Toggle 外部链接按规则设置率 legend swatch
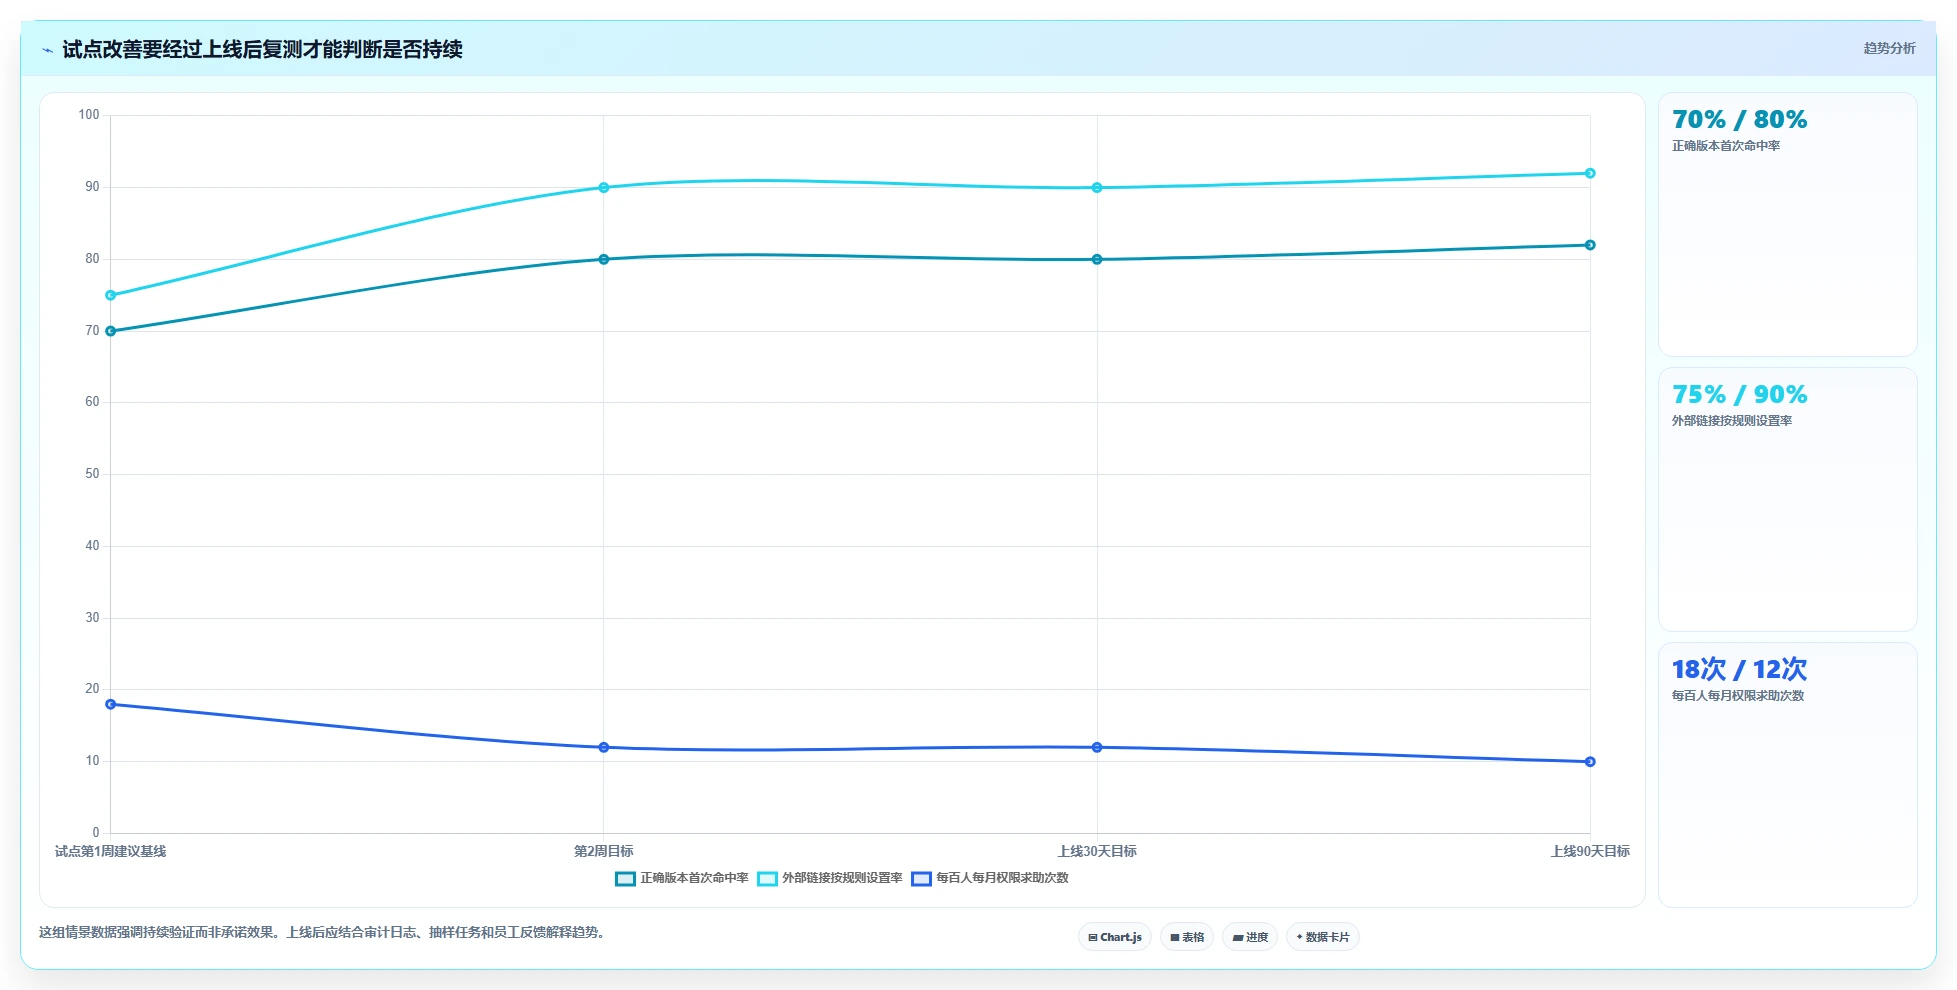Screen dimensions: 1957x990 (x=767, y=879)
